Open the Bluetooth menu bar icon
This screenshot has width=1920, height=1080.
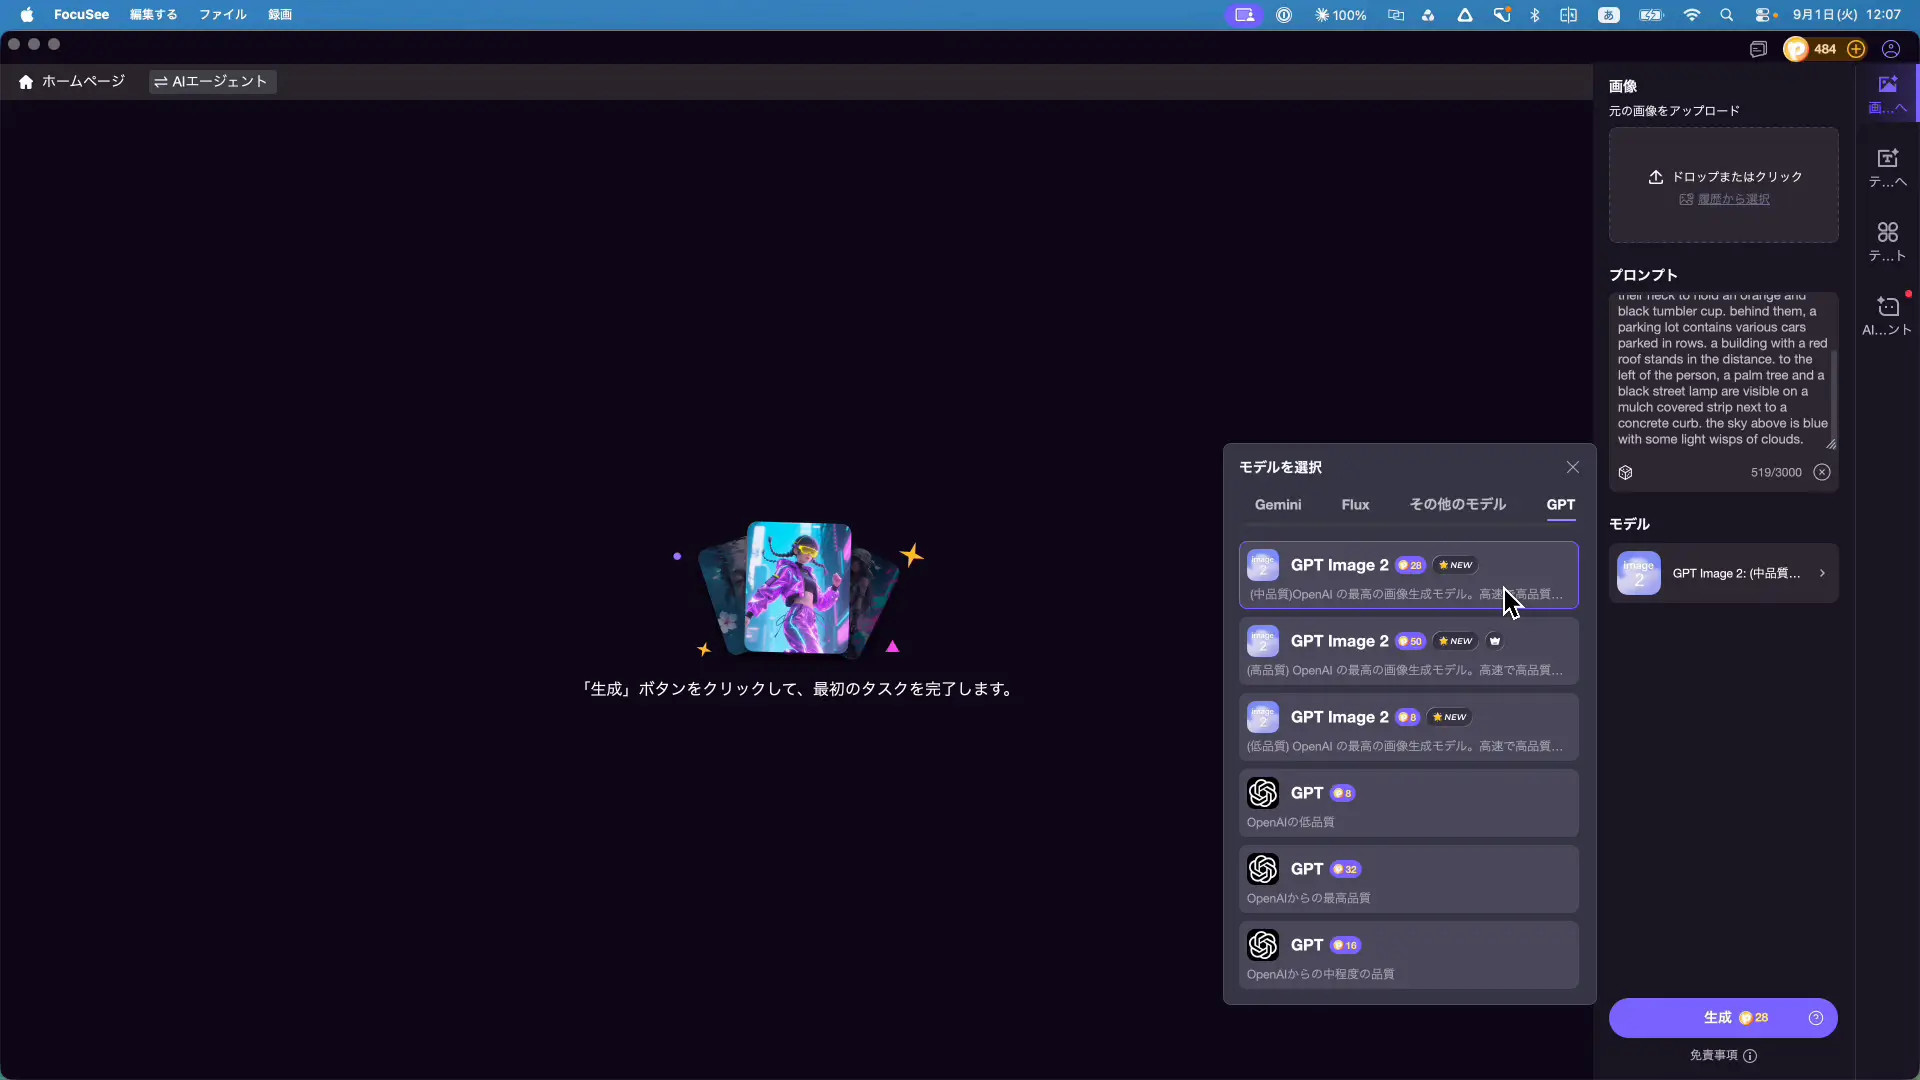point(1535,15)
